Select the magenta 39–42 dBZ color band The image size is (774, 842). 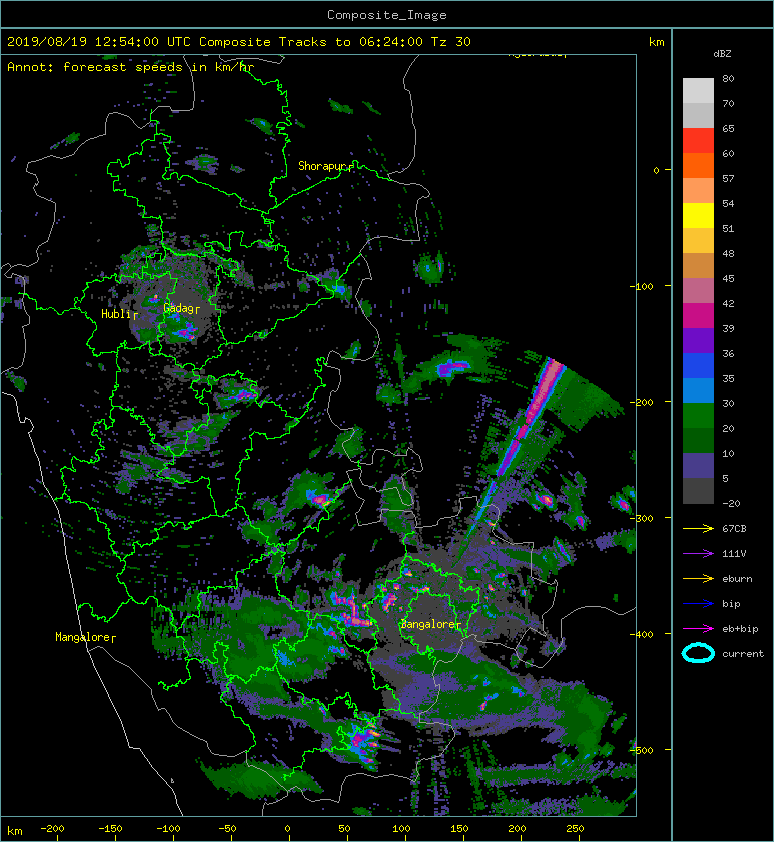[x=698, y=316]
